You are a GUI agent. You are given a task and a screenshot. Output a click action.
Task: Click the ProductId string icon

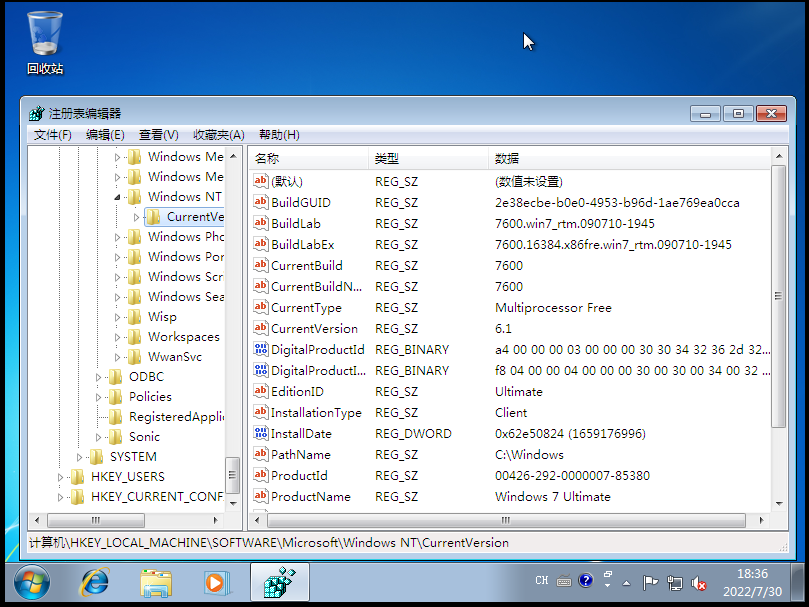[x=261, y=475]
